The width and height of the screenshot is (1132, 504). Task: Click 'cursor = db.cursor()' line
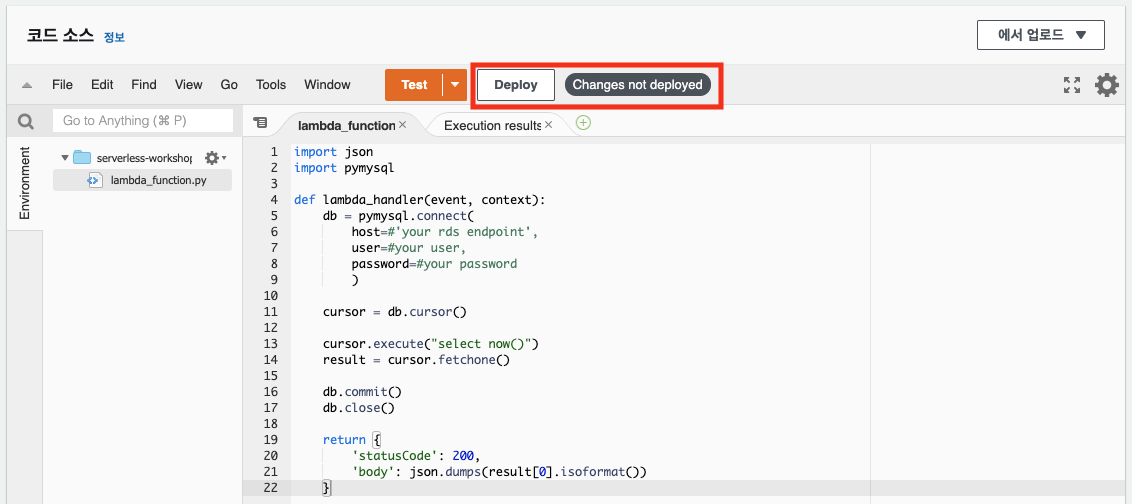395,312
